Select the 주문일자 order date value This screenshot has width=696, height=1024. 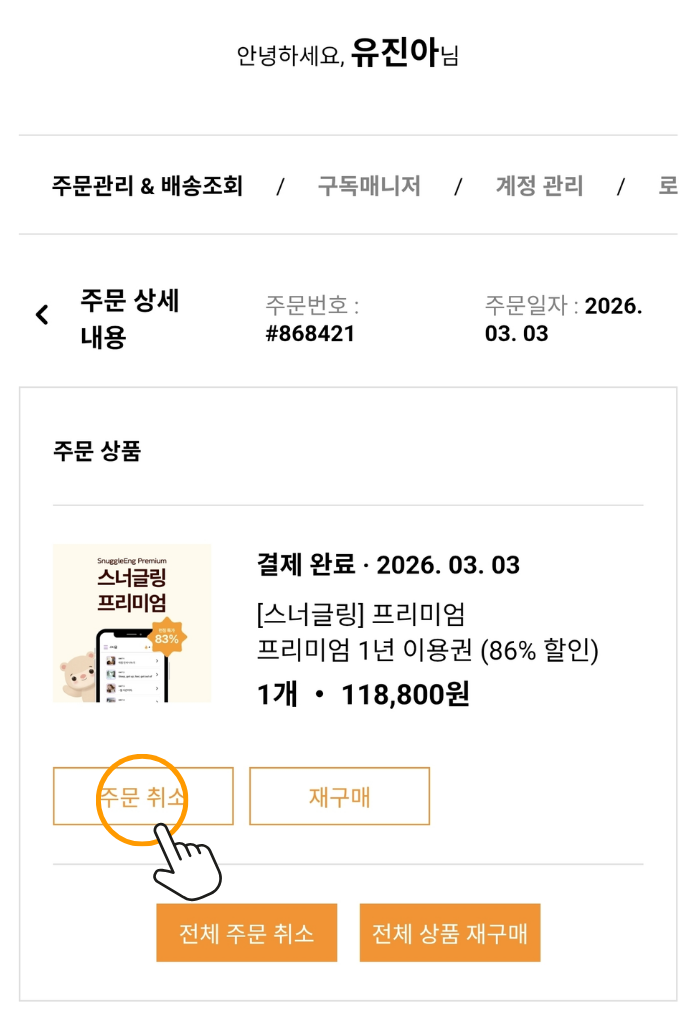pyautogui.click(x=563, y=319)
